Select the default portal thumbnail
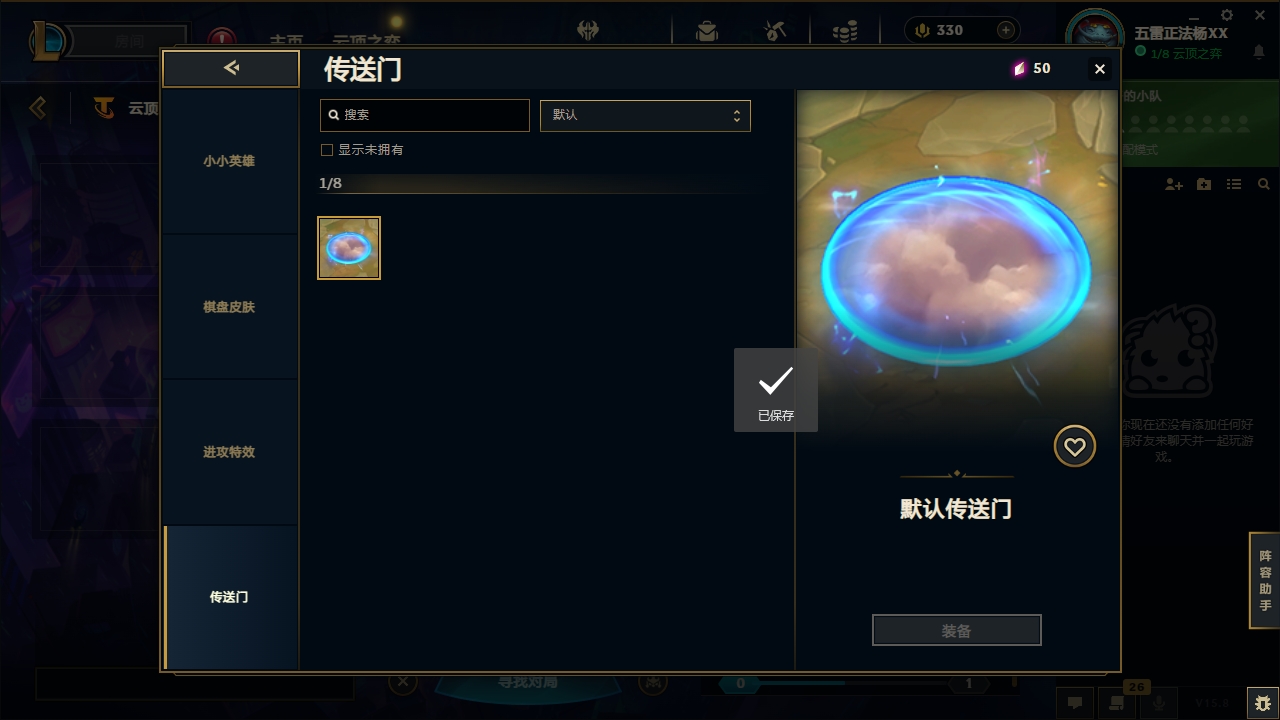This screenshot has height=720, width=1280. pyautogui.click(x=349, y=248)
